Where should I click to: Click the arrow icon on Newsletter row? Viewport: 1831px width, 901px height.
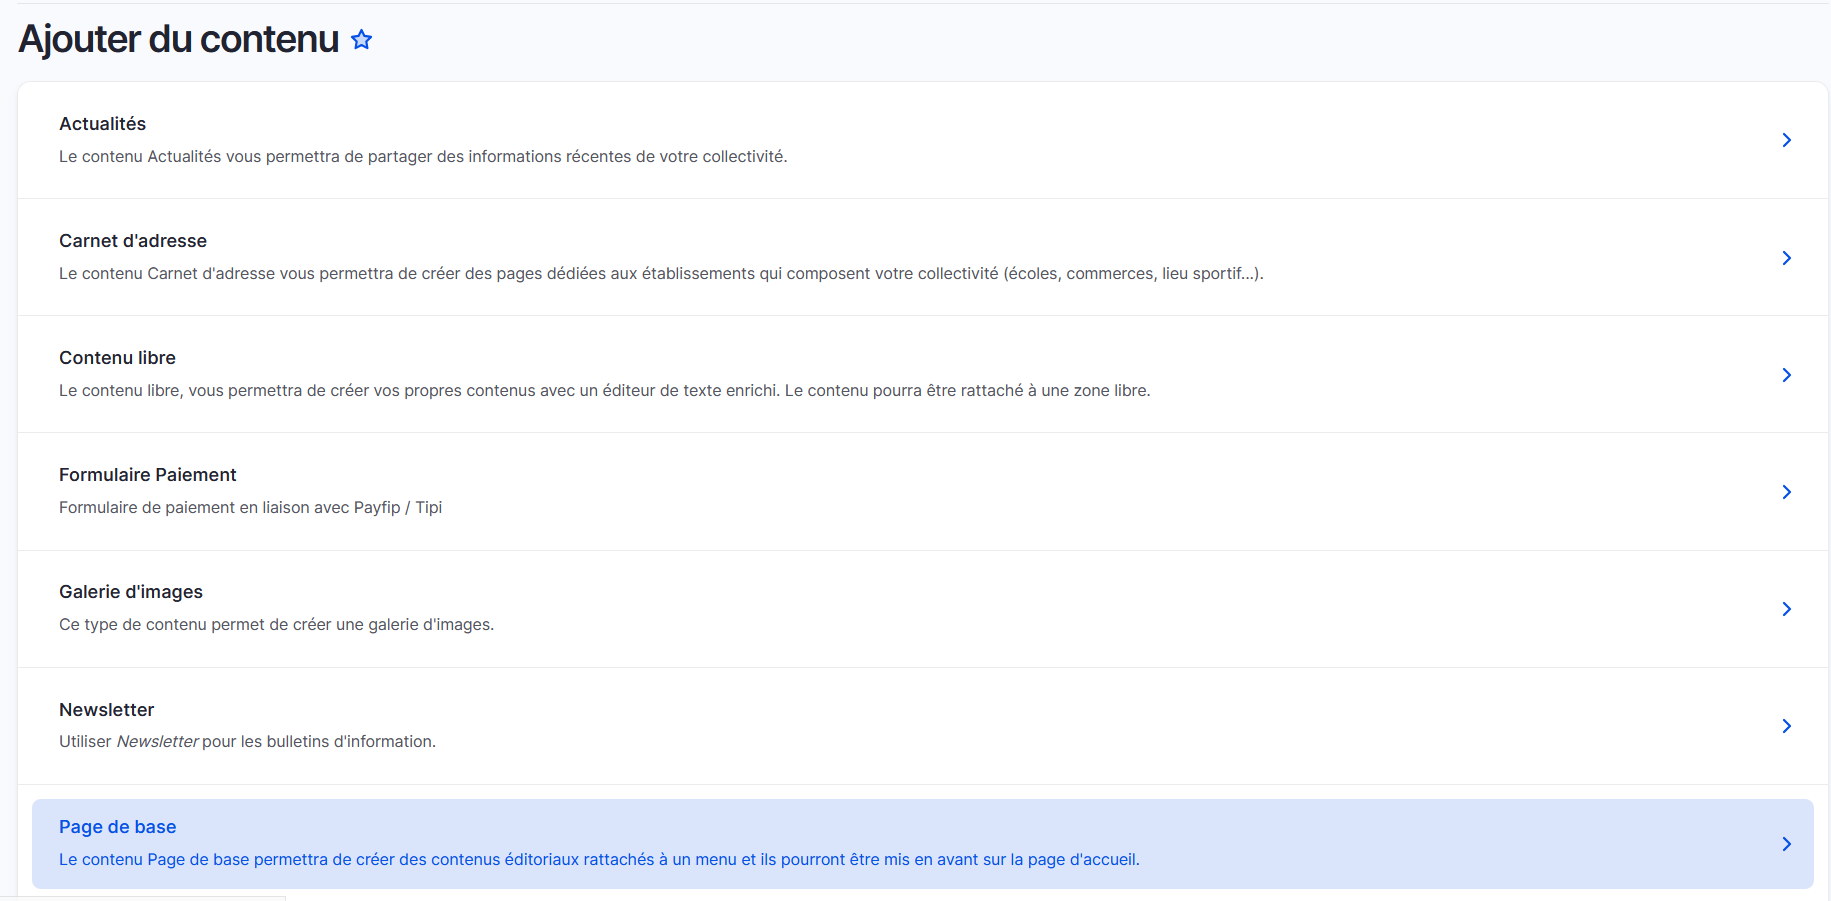pos(1786,726)
